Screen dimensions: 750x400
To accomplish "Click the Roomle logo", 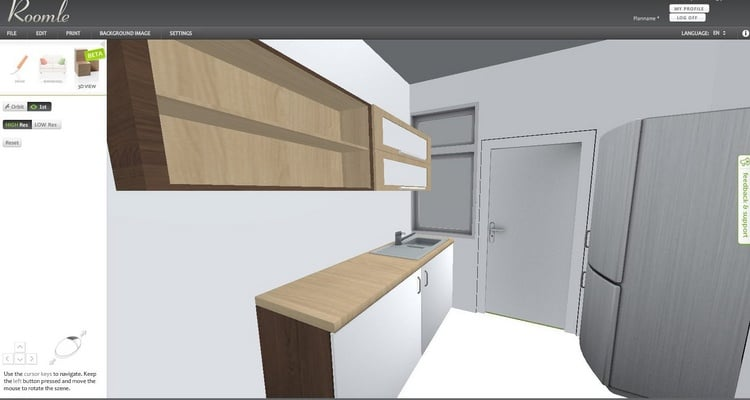I will 39,11.
